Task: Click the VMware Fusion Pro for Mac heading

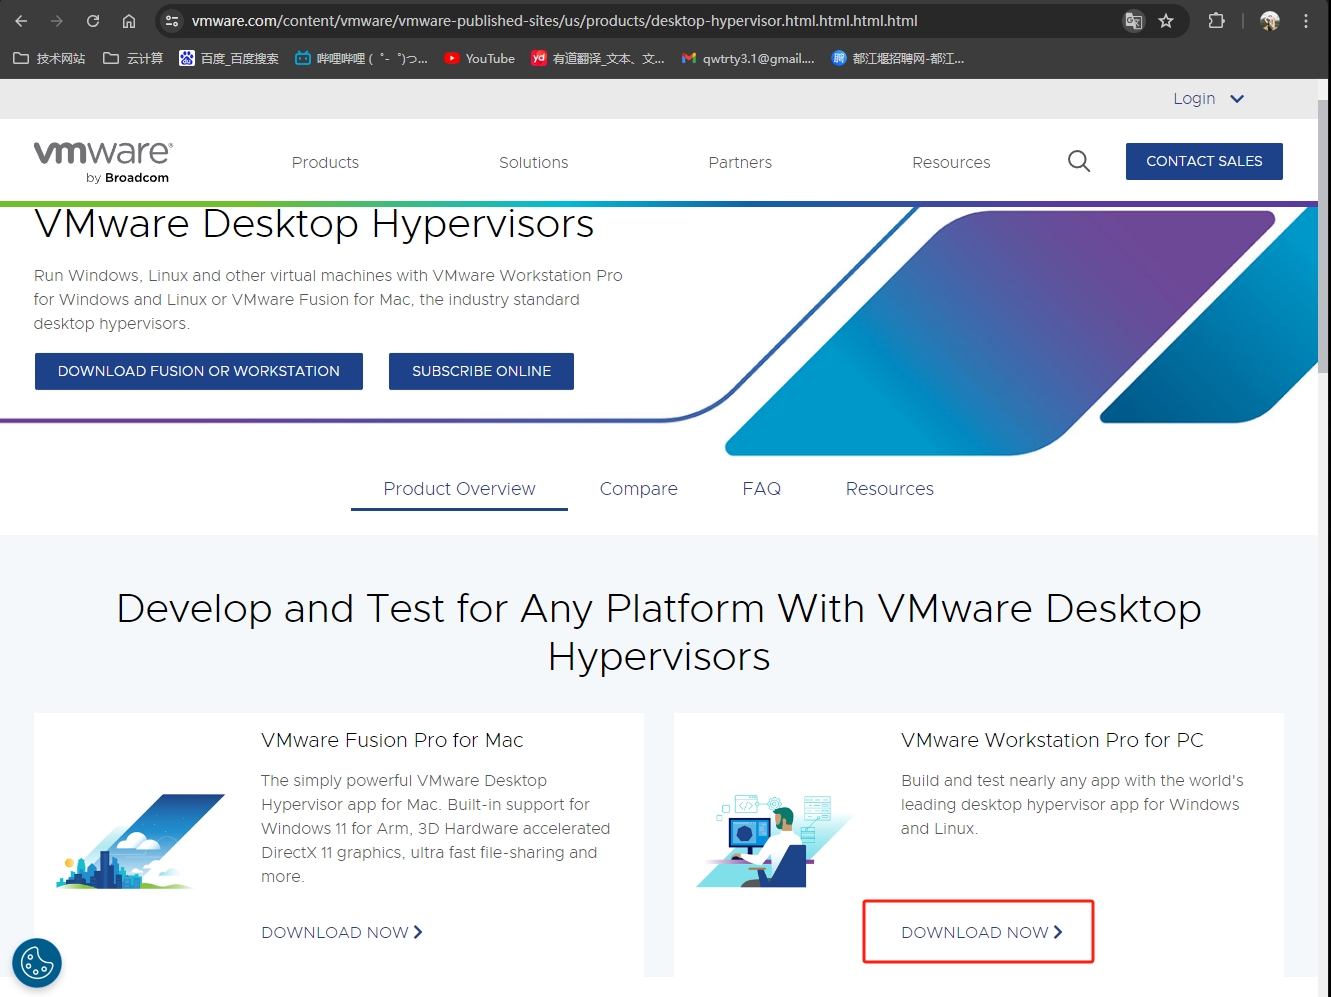Action: point(392,740)
